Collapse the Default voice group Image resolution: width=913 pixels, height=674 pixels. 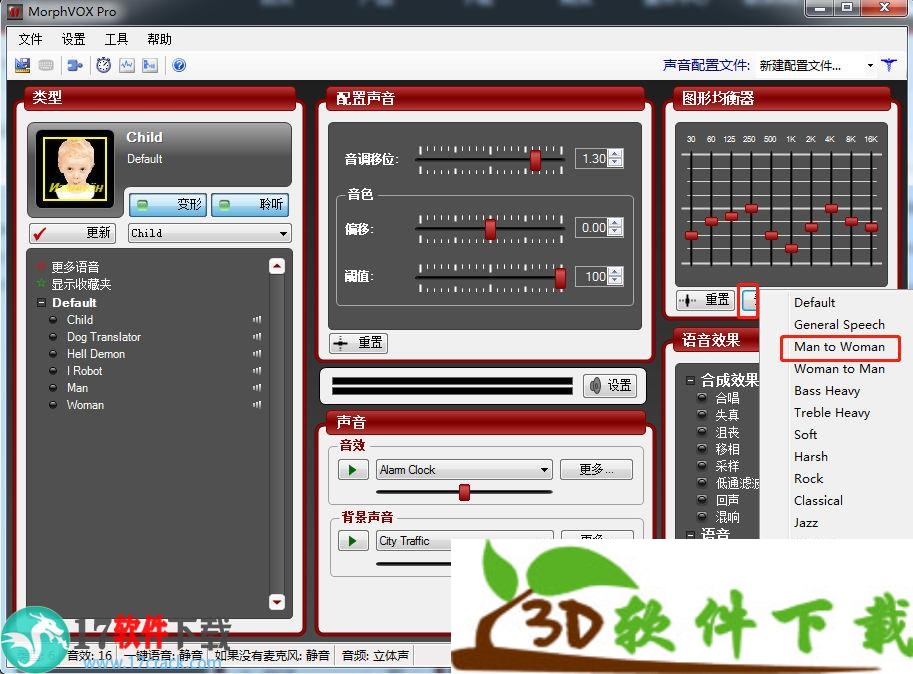click(x=41, y=303)
